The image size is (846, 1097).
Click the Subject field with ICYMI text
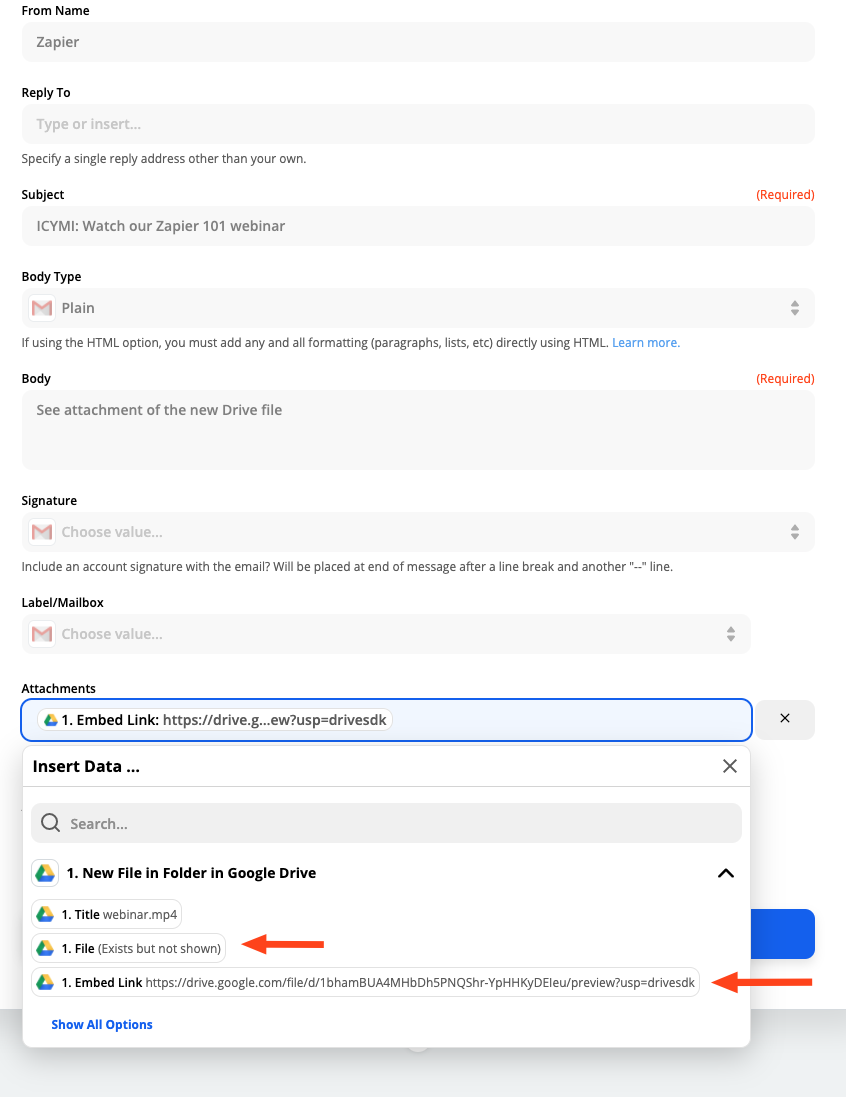pos(418,226)
